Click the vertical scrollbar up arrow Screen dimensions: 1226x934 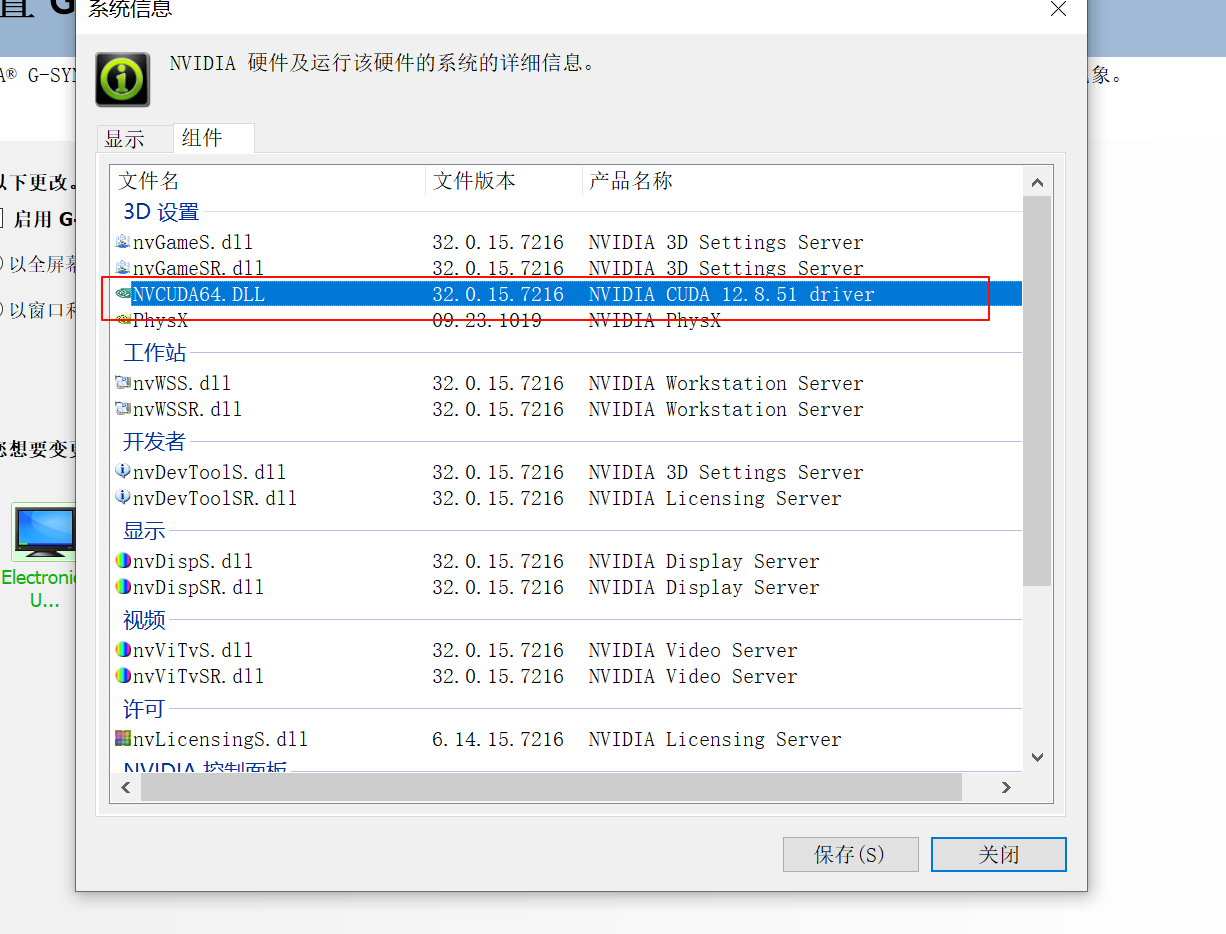(1037, 182)
